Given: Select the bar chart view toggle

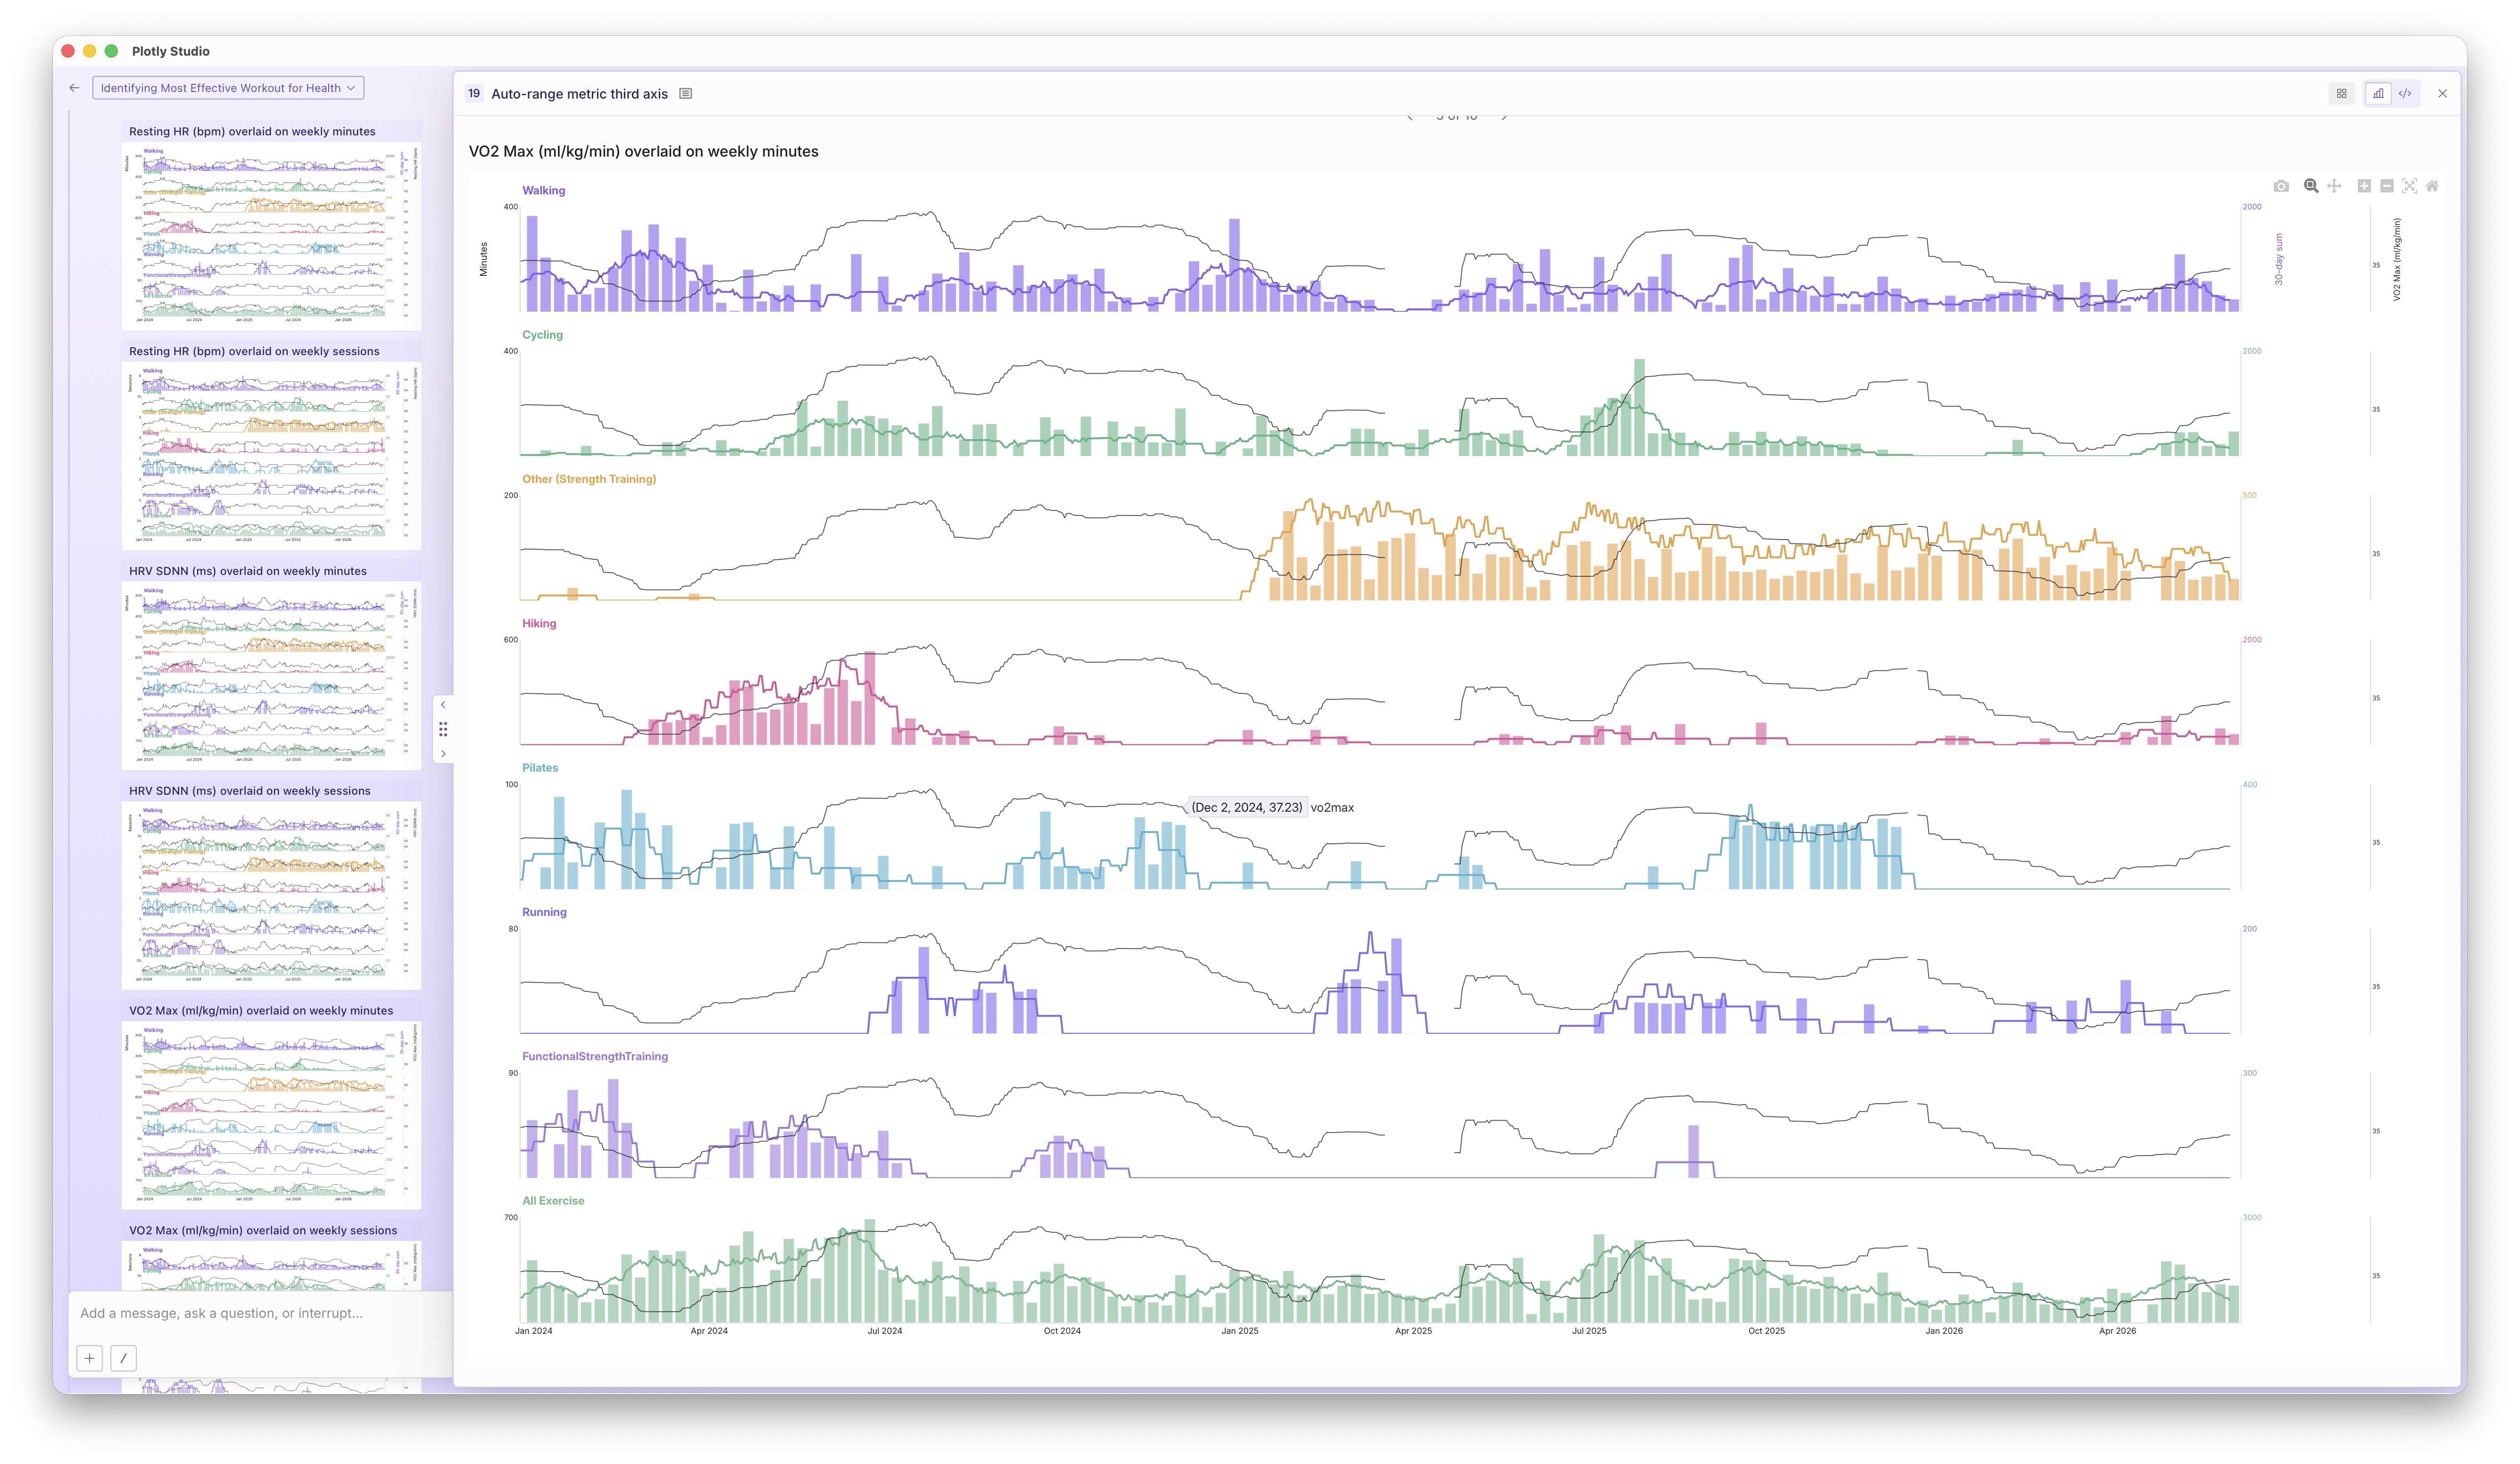Looking at the screenshot, I should [x=2378, y=94].
